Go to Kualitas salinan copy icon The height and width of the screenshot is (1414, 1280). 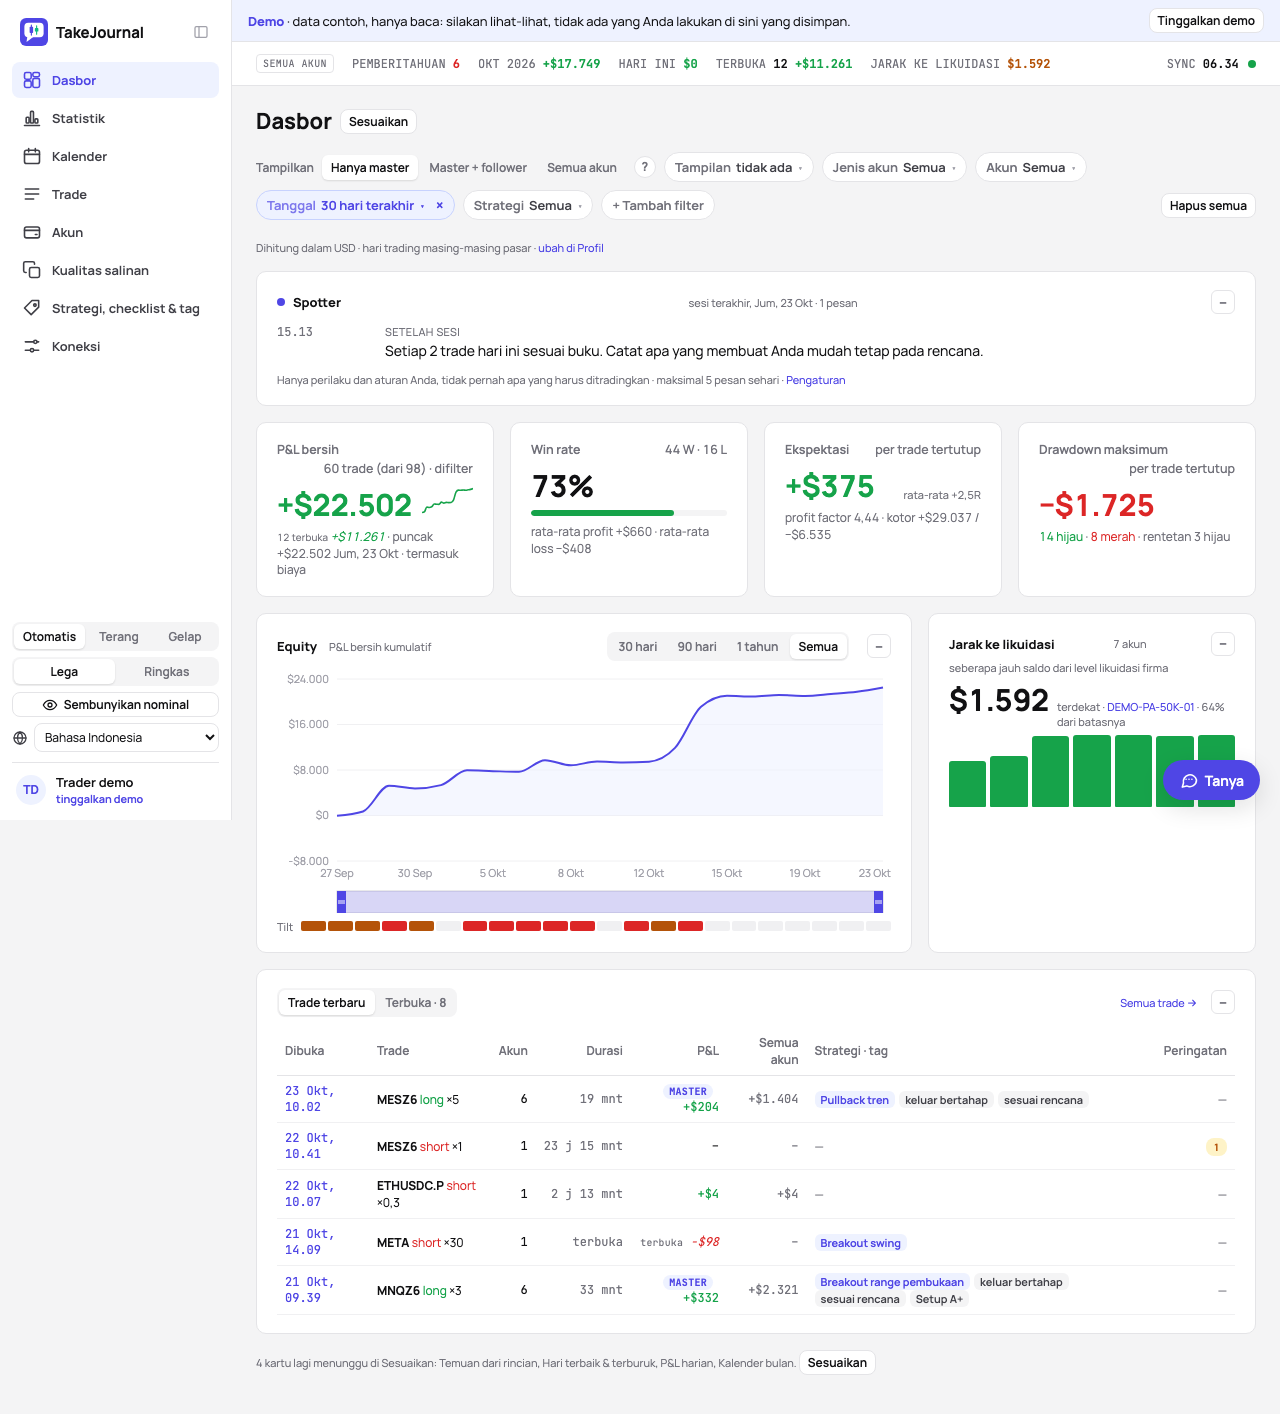point(32,270)
